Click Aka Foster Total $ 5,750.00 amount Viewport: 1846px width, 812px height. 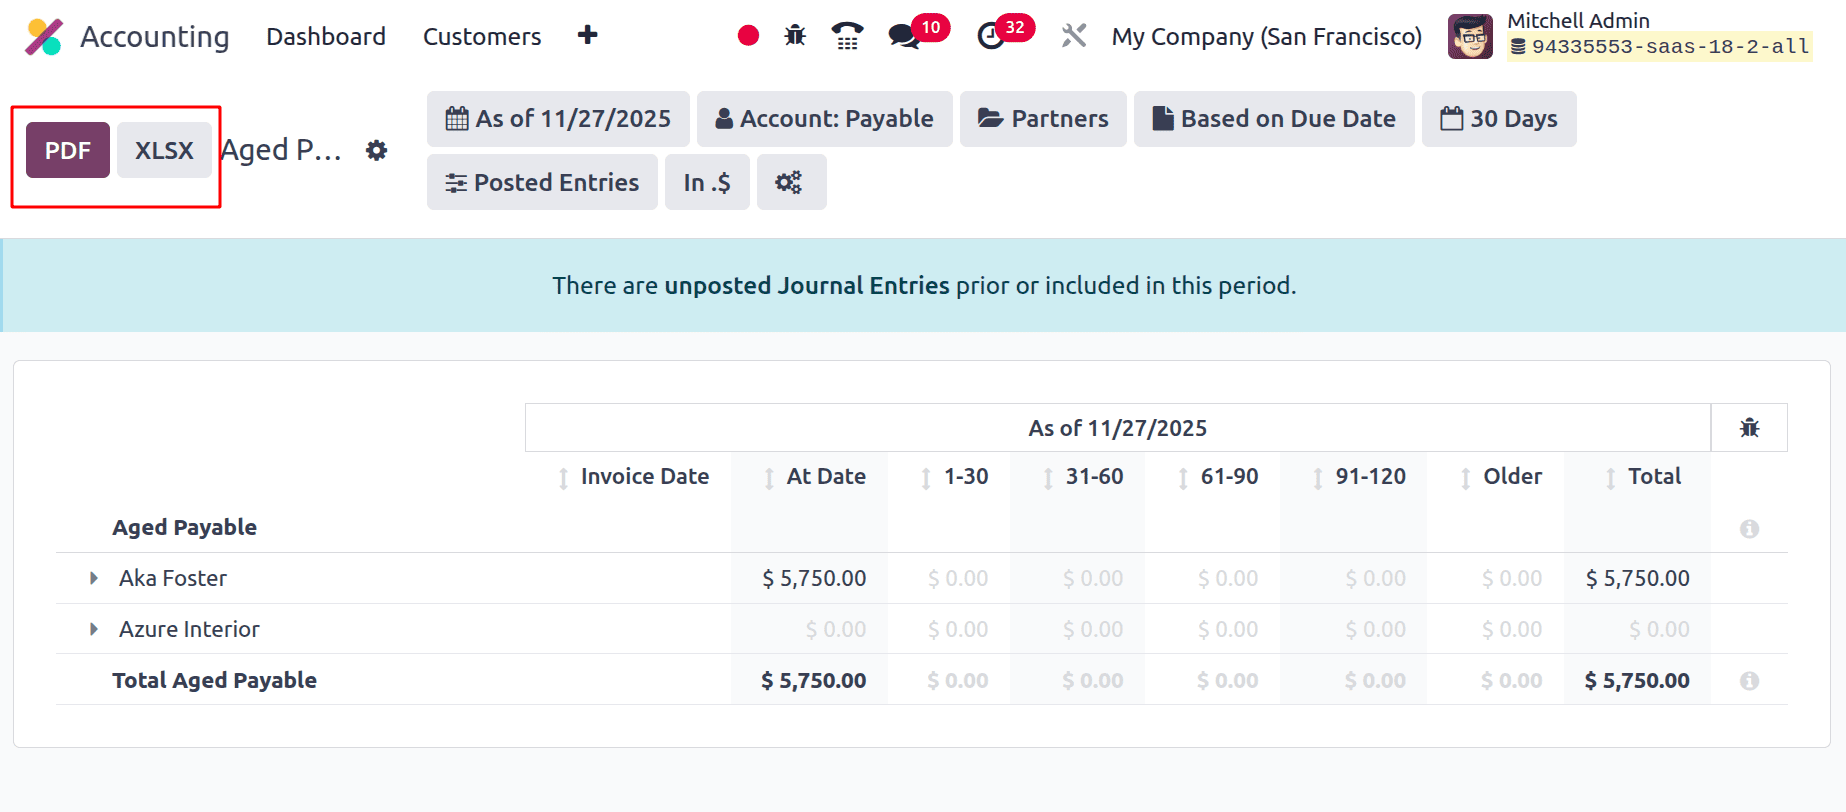click(1638, 578)
